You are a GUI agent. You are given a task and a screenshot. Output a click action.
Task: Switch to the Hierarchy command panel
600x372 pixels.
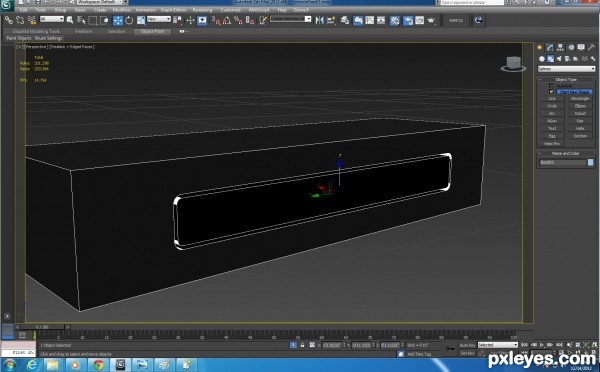[x=560, y=47]
